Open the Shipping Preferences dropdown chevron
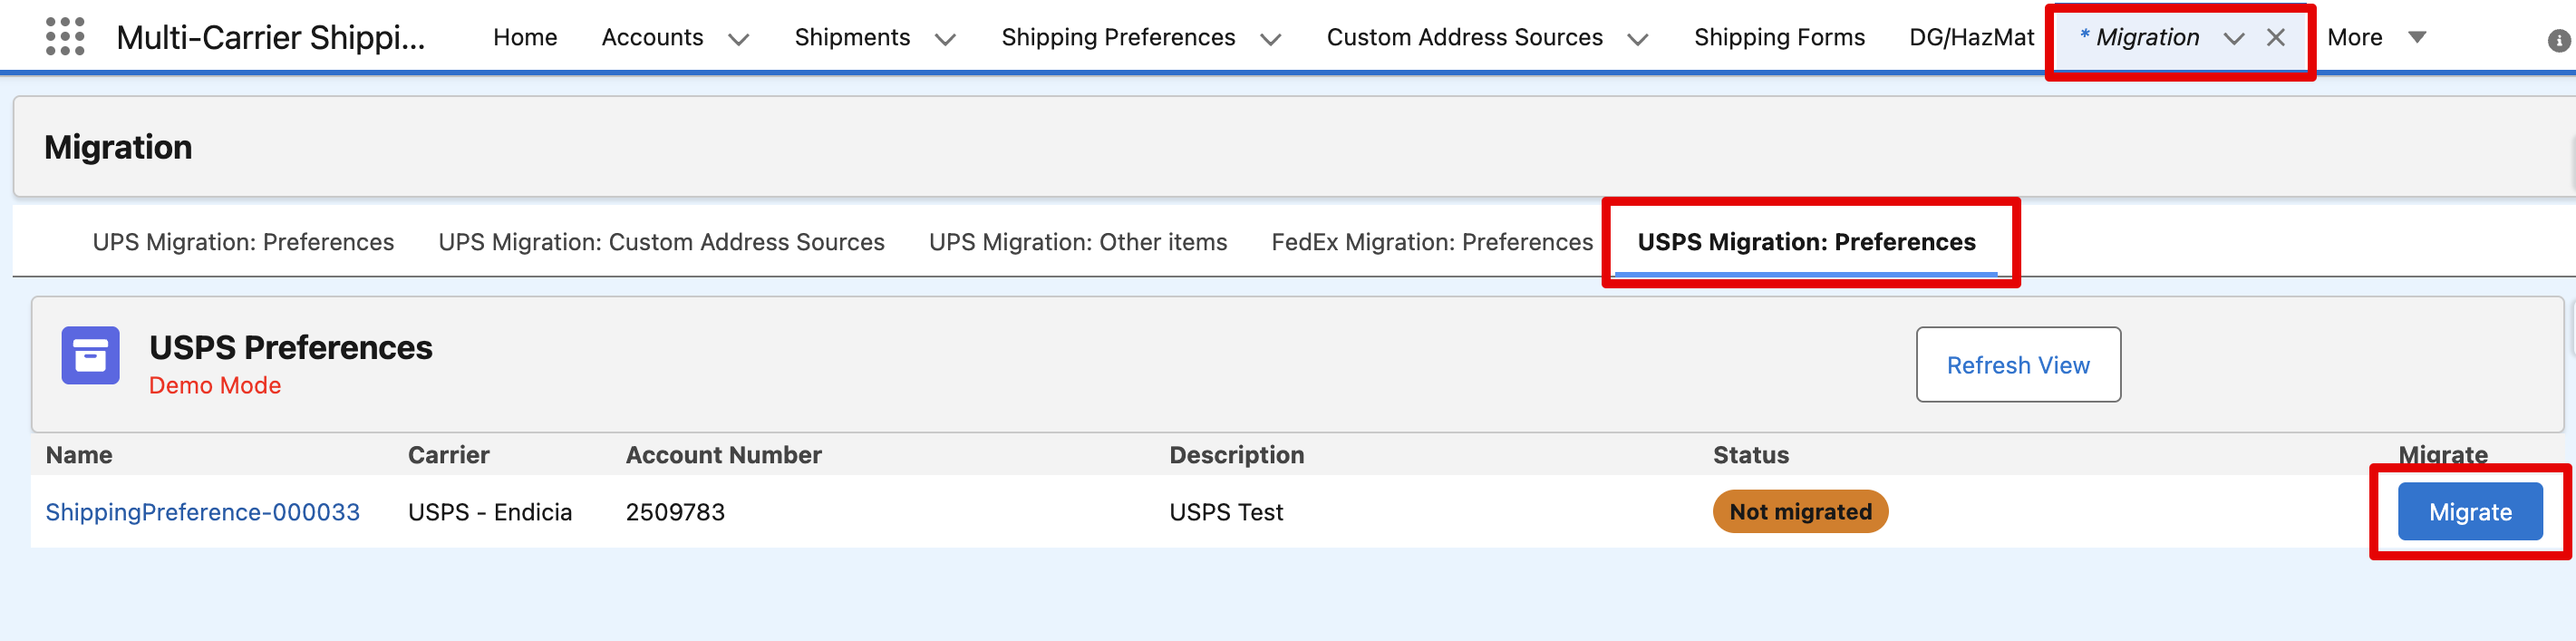 (1271, 39)
